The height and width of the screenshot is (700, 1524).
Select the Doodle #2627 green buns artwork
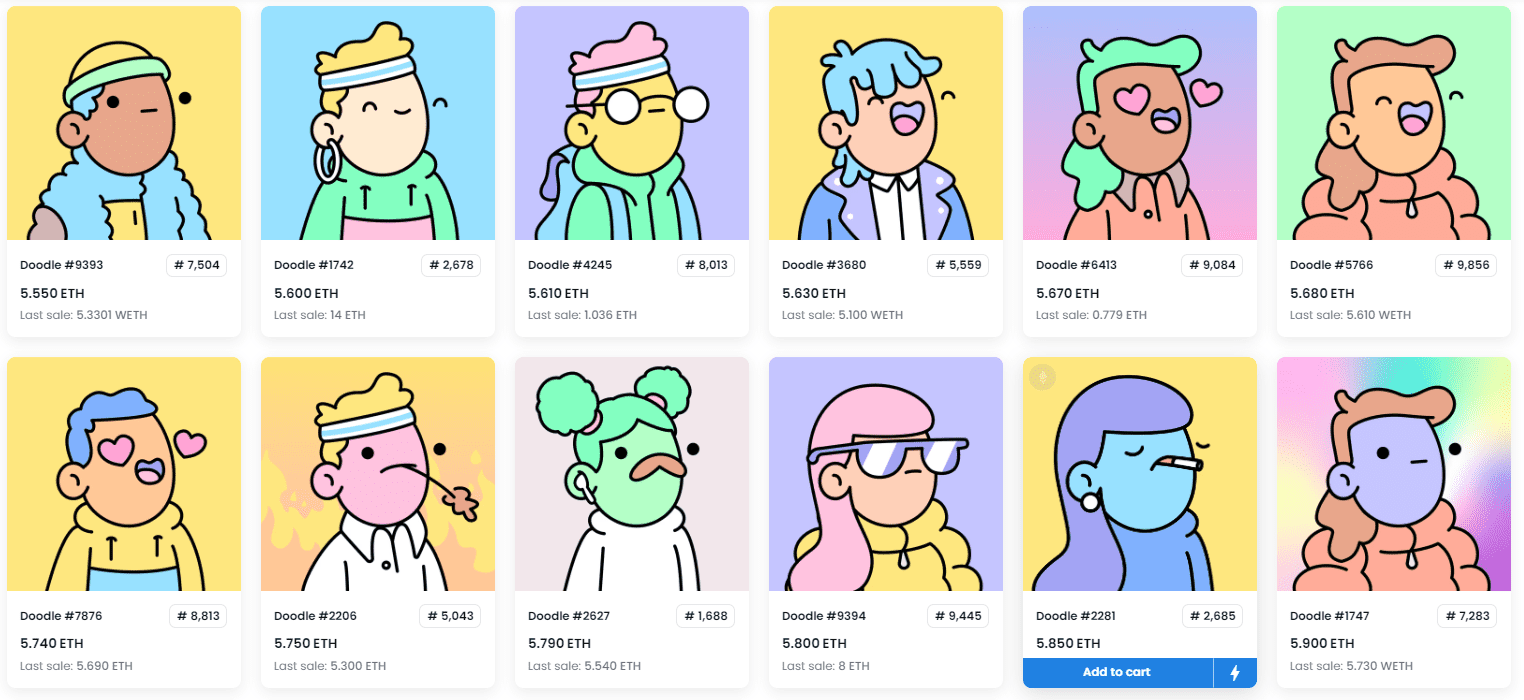click(x=632, y=474)
